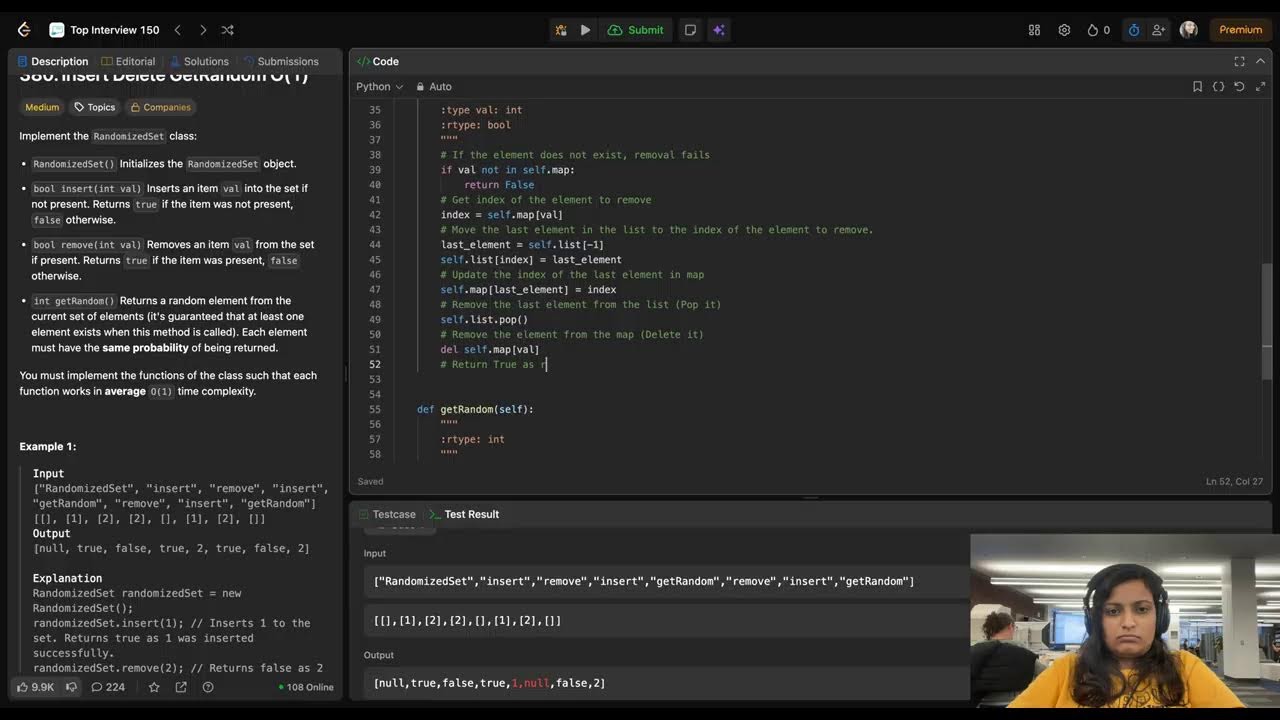The width and height of the screenshot is (1280, 720).
Task: Open the AI sparkle assistant icon
Action: point(718,30)
